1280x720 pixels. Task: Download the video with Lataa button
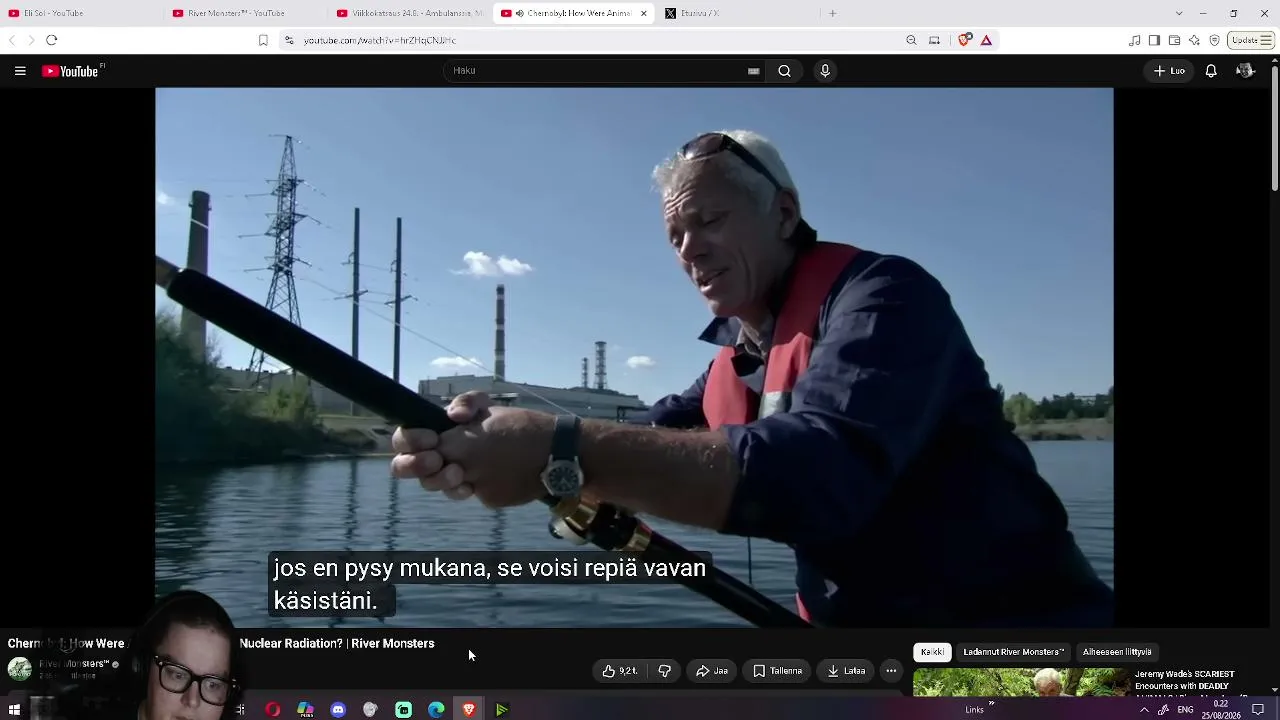pos(846,671)
